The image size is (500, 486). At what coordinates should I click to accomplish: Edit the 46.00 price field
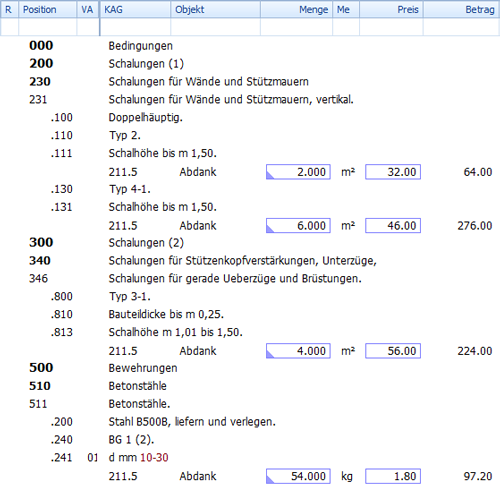point(393,226)
